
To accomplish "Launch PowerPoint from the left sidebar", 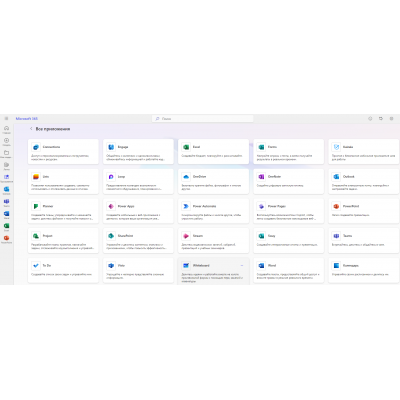I will [6, 239].
